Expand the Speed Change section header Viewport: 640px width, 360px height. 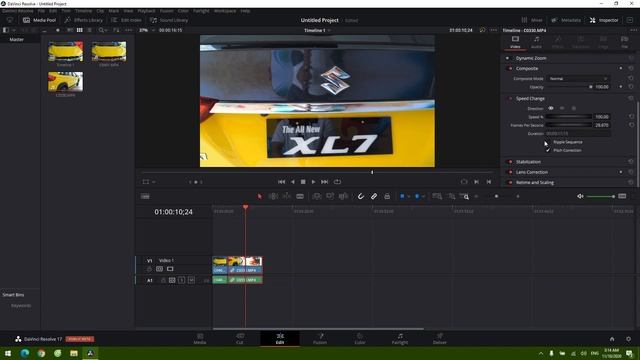tap(530, 98)
